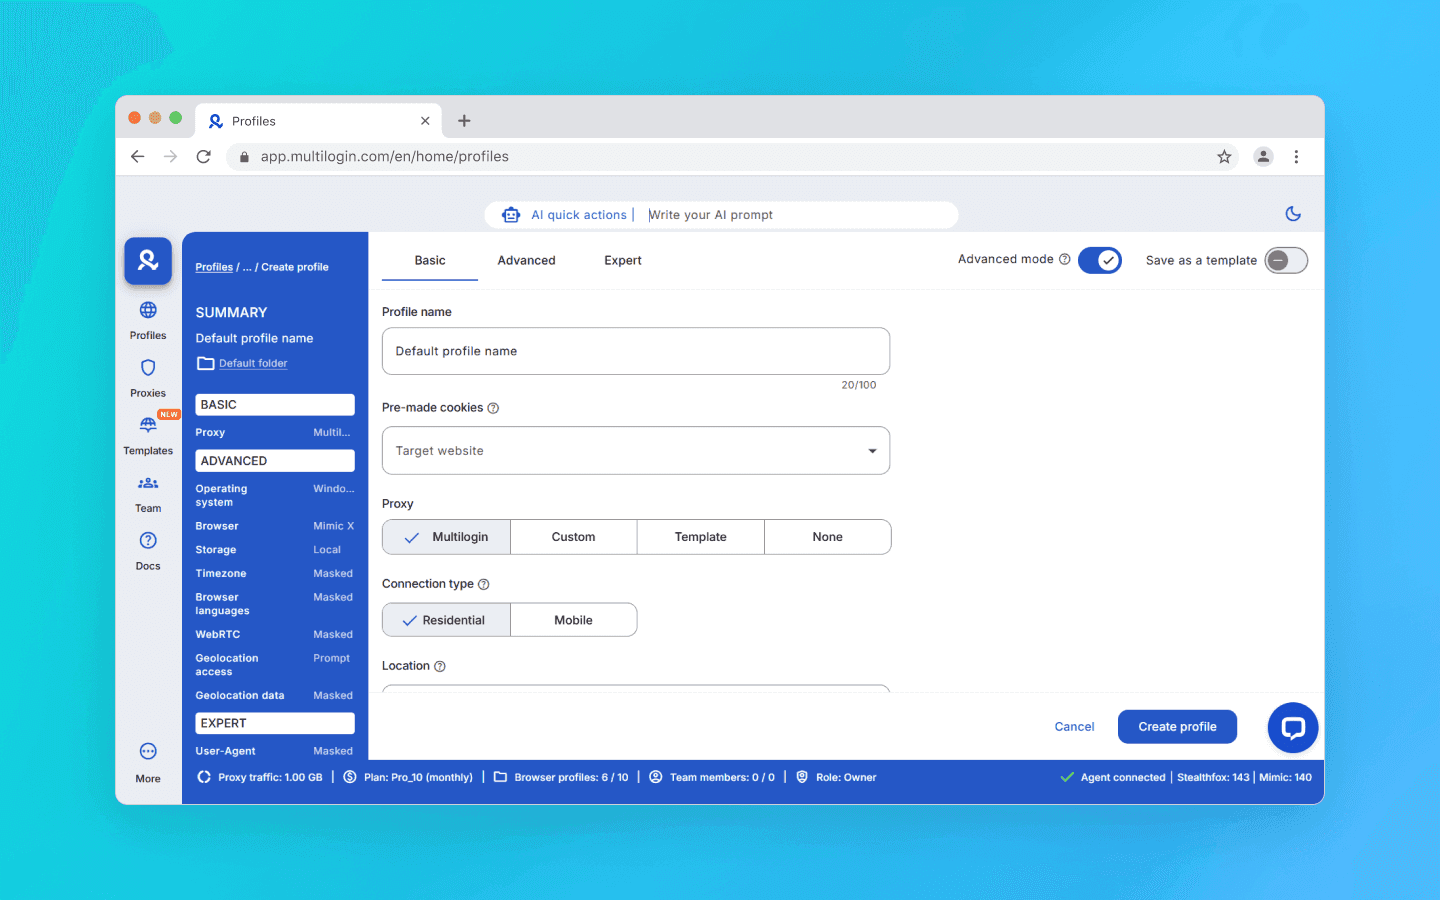Click the Browser profiles folder status icon
Image resolution: width=1440 pixels, height=900 pixels.
[500, 777]
